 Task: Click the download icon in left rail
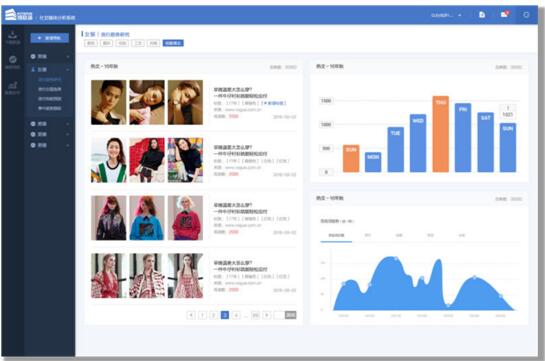point(13,35)
